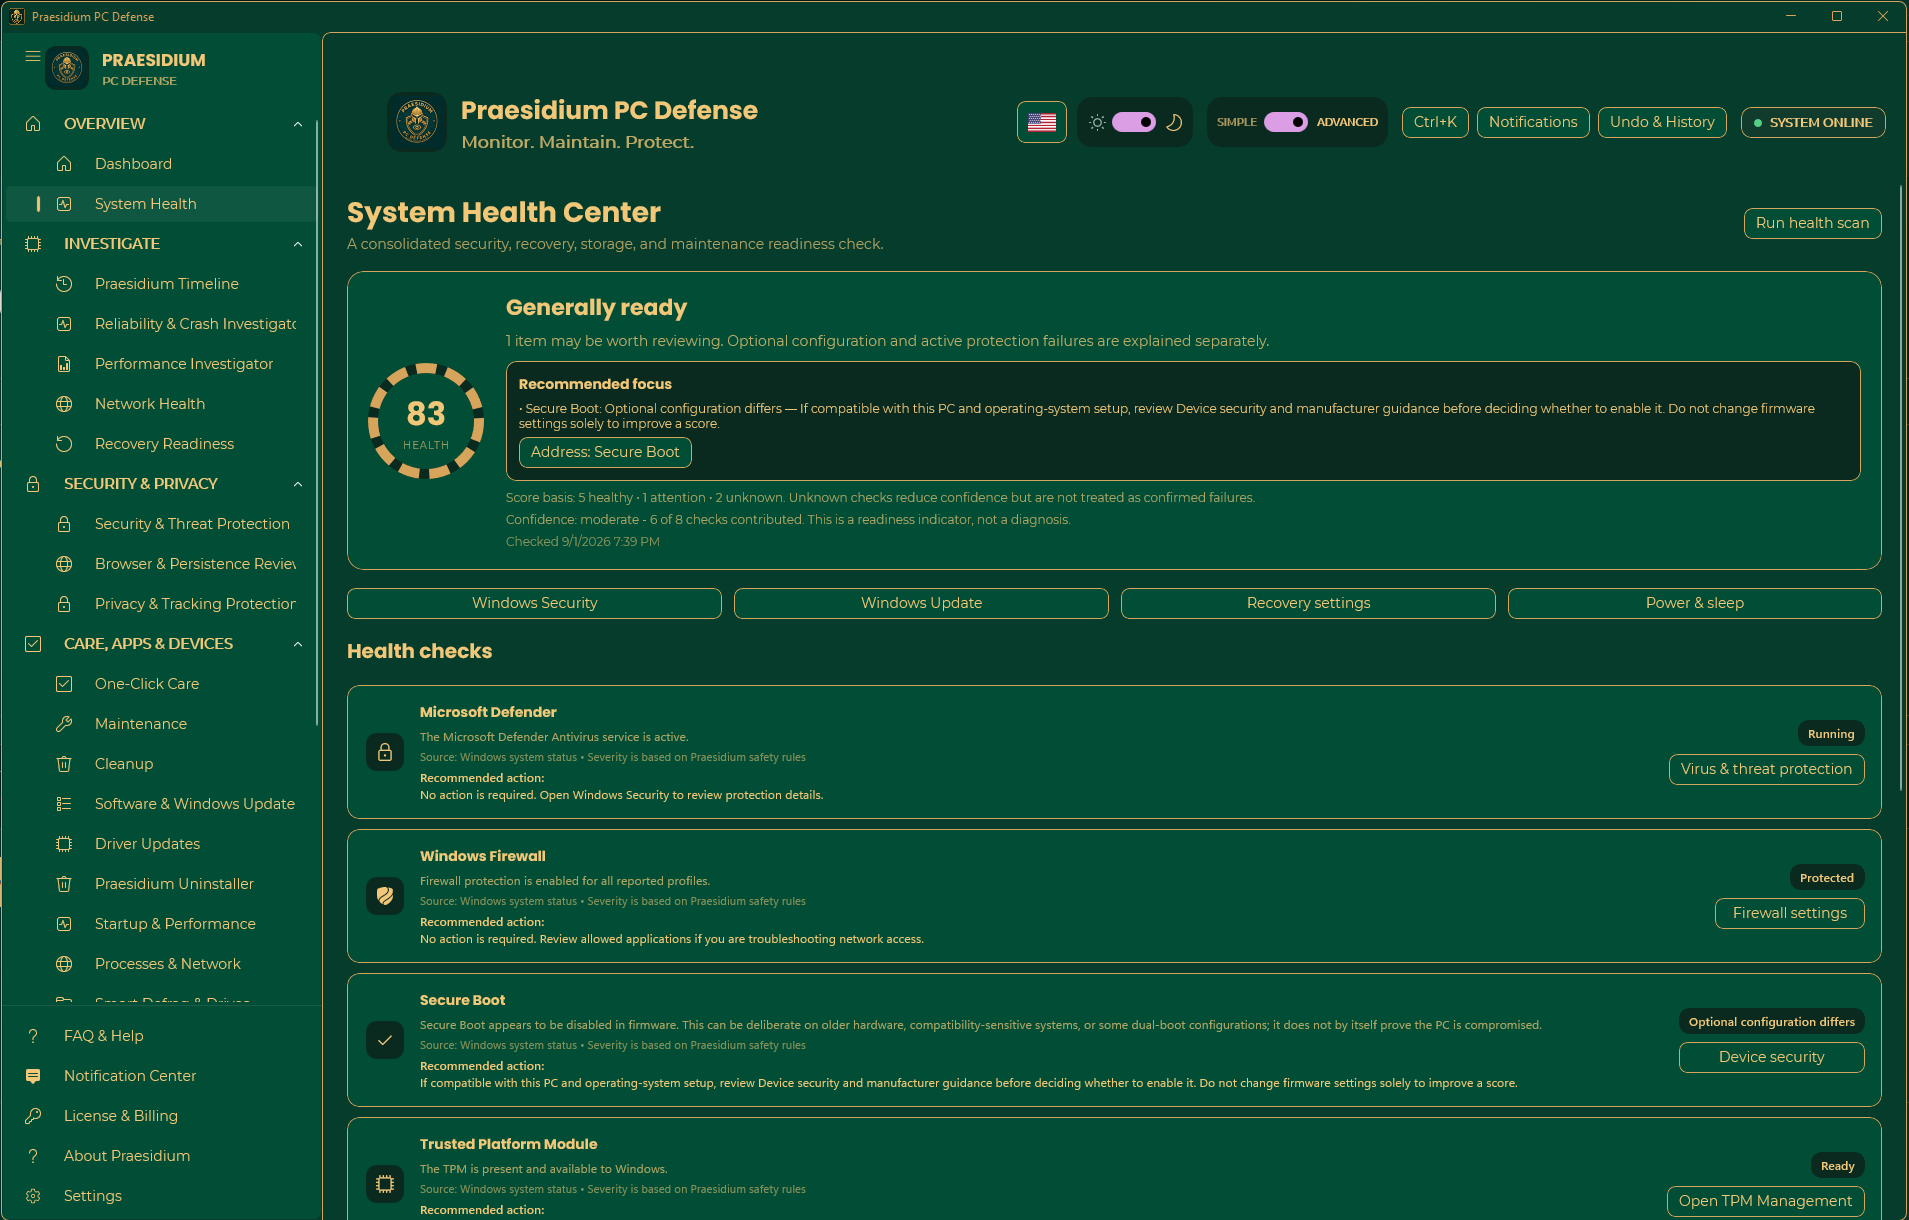This screenshot has width=1909, height=1220.
Task: Click the SYSTEM ONLINE status indicator
Action: coord(1813,122)
